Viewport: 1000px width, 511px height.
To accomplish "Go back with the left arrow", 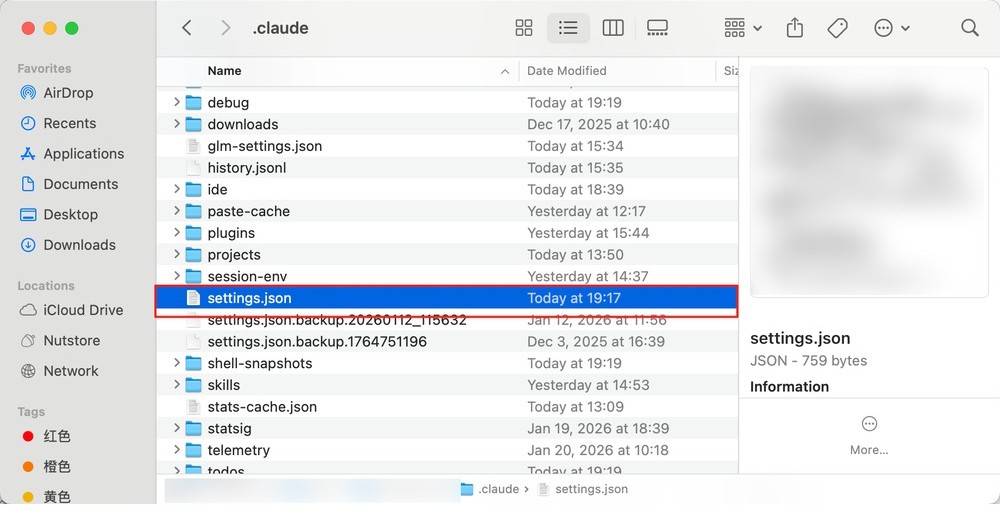I will point(187,28).
